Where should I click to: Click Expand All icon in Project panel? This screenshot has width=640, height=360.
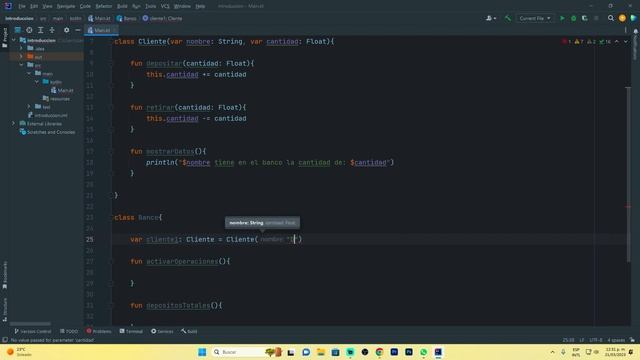point(40,30)
